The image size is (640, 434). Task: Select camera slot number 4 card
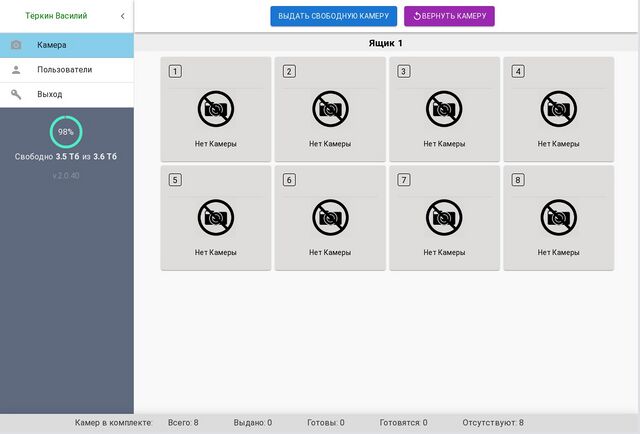tap(559, 109)
